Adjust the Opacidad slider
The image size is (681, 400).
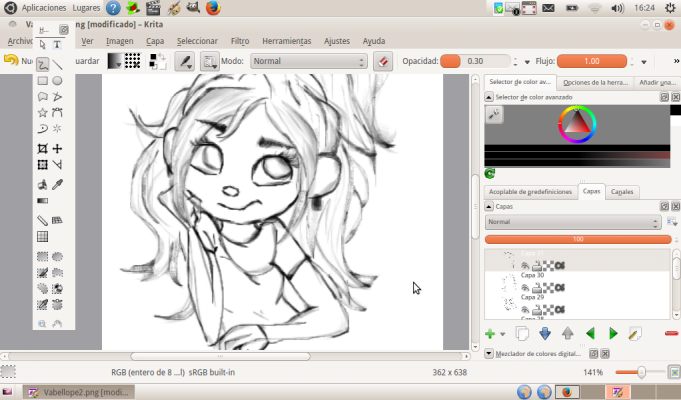(x=475, y=61)
